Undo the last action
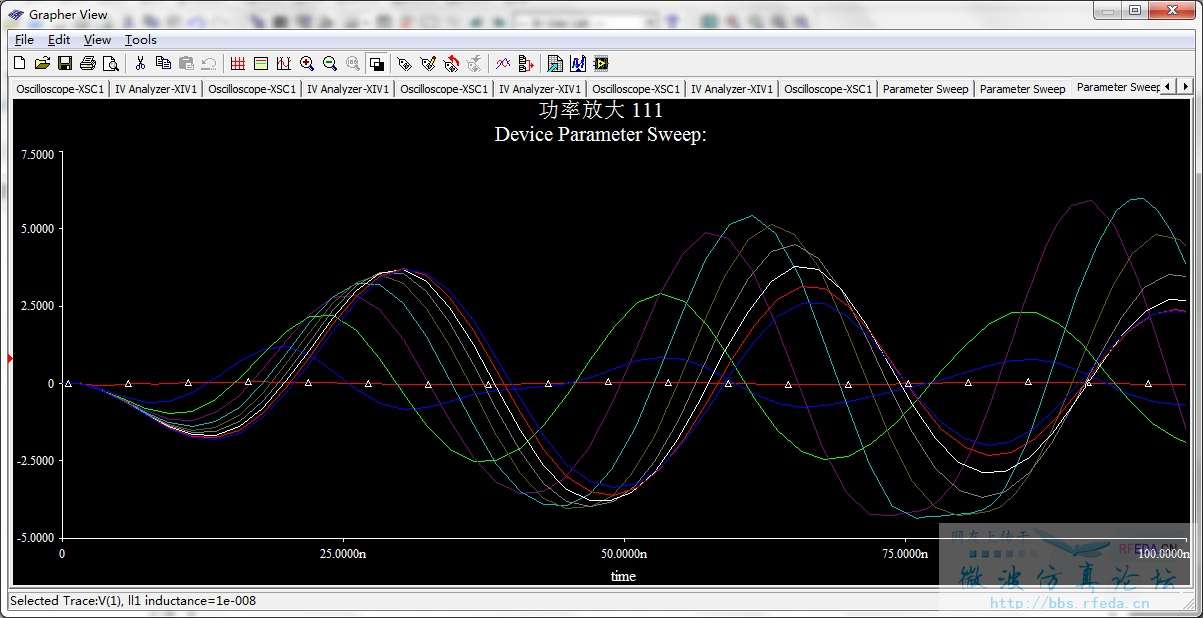 209,63
